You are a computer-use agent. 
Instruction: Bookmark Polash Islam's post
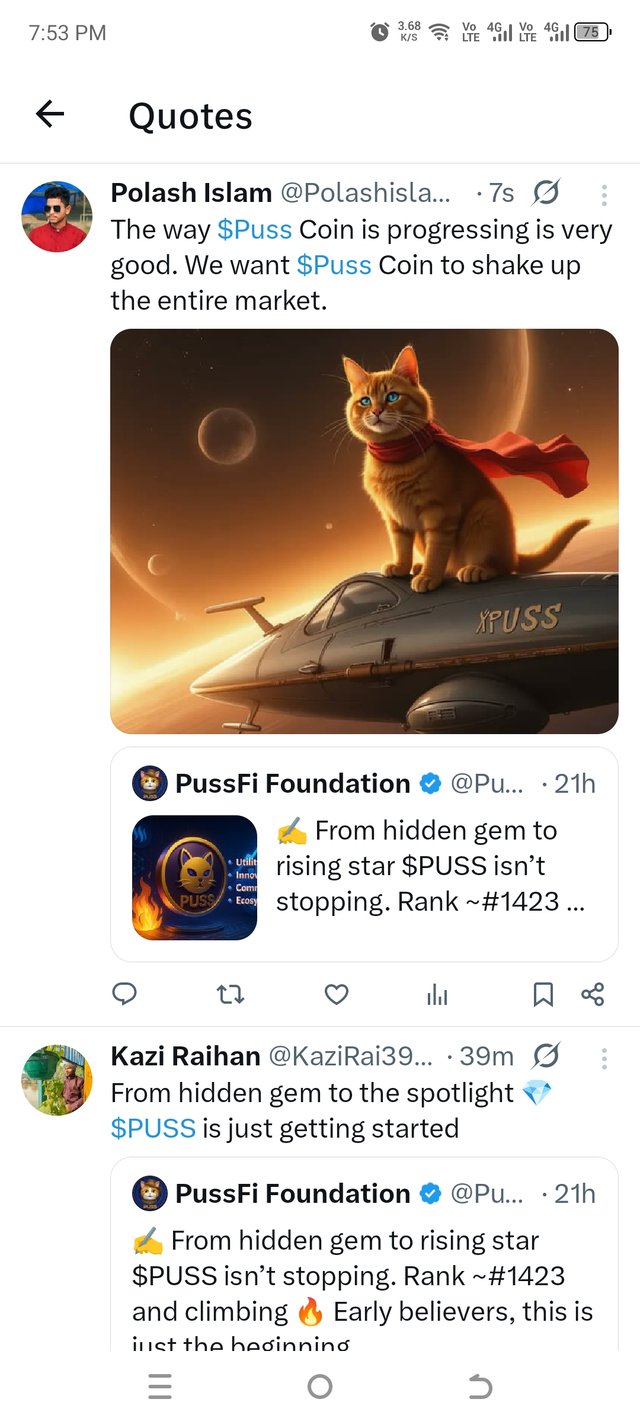pos(542,994)
